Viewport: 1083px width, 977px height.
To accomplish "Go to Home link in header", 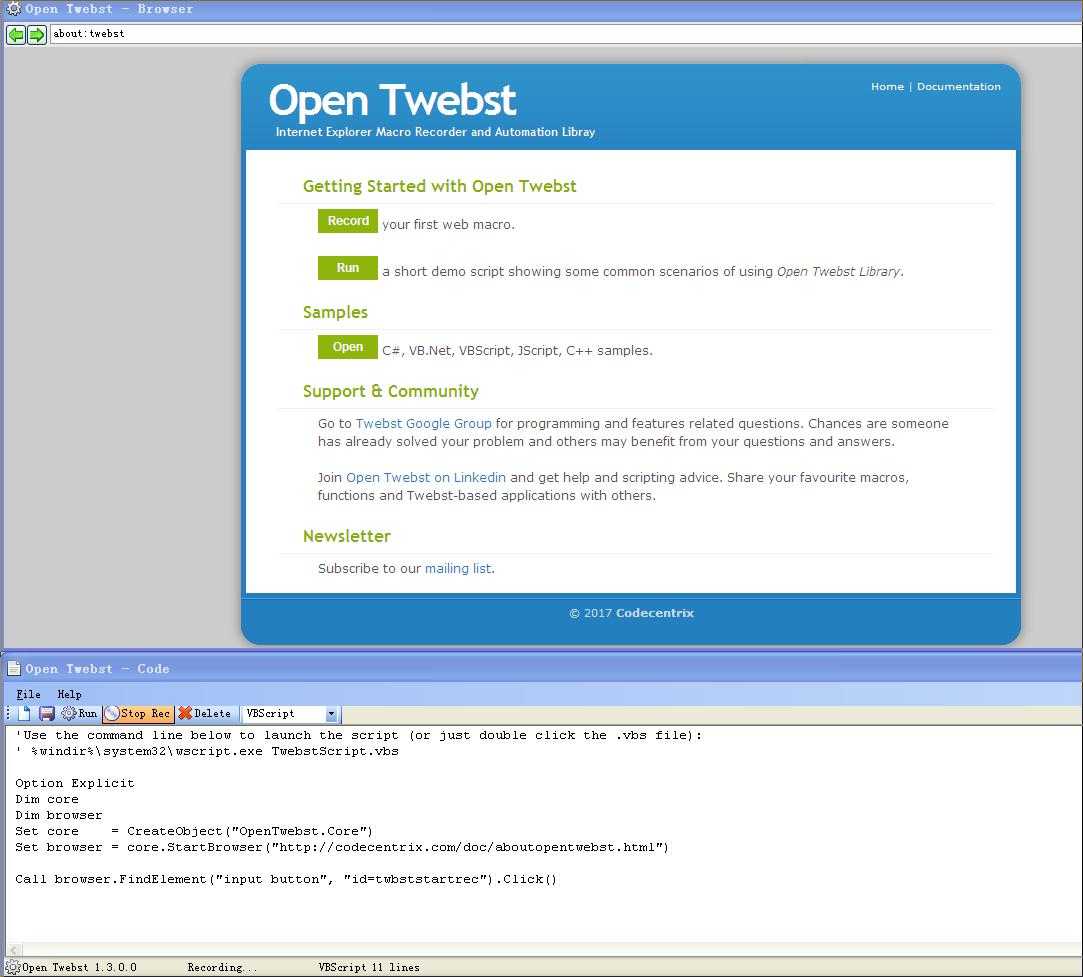I will click(x=887, y=86).
